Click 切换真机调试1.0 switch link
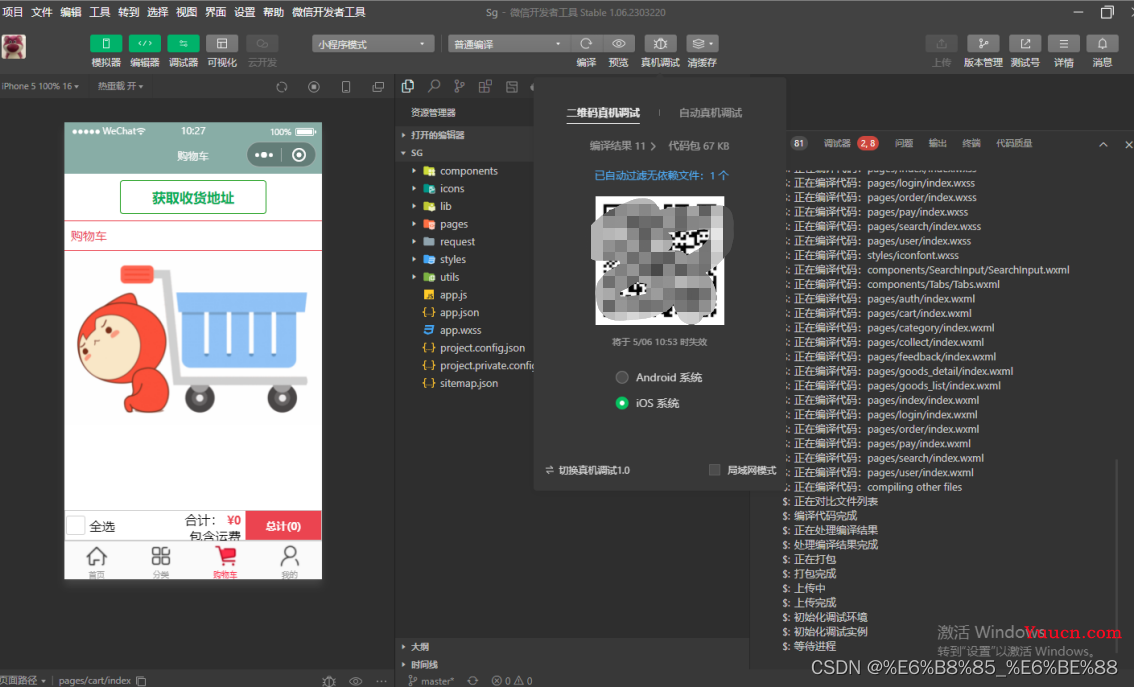Screen dimensions: 1134x687 587,470
